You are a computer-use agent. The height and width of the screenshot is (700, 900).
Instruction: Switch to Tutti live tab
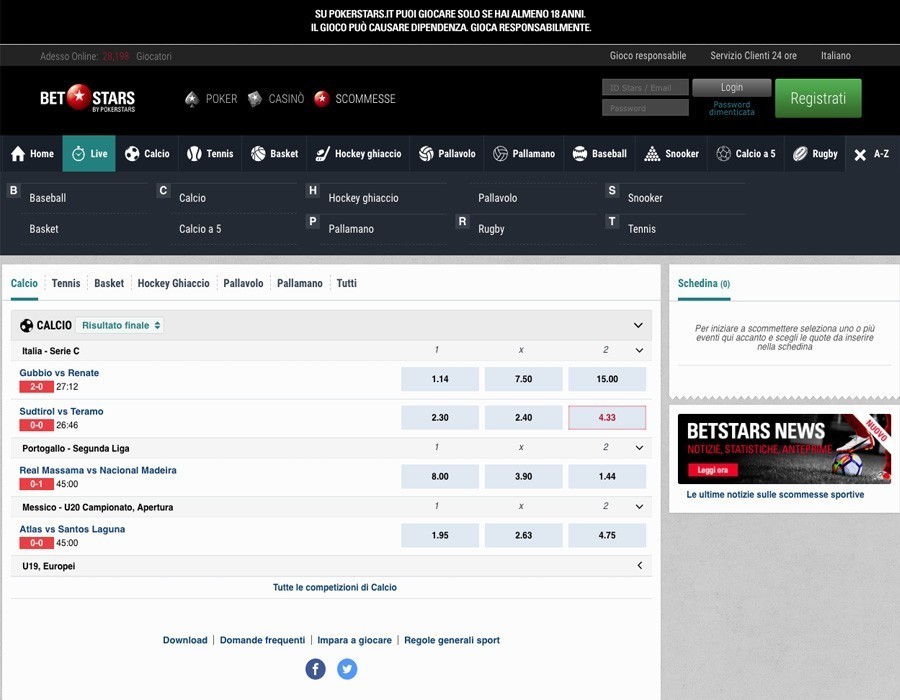pyautogui.click(x=347, y=283)
